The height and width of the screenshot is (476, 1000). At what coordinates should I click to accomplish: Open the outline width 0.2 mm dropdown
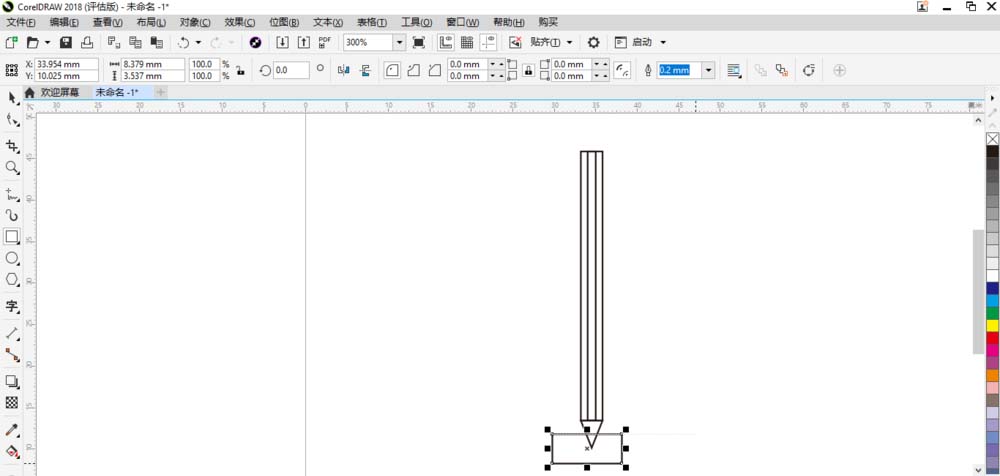709,70
